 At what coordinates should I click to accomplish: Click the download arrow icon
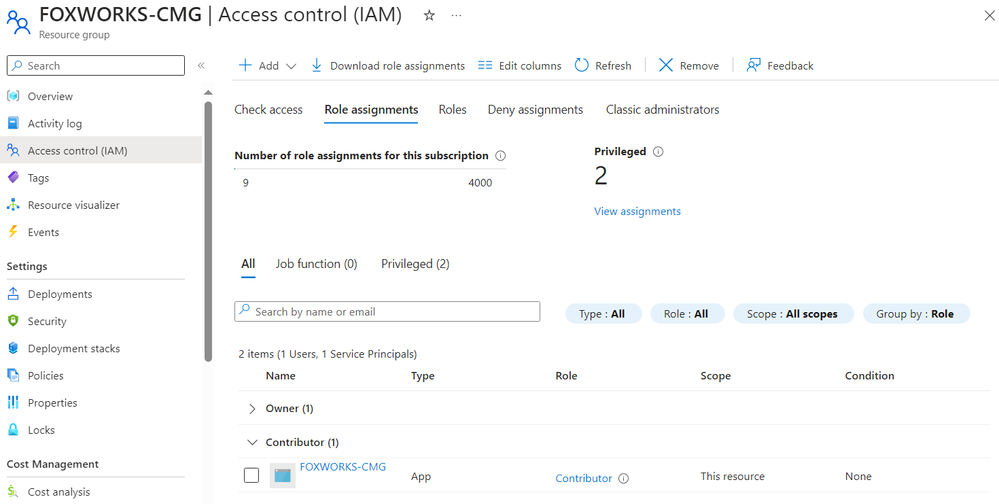(316, 66)
